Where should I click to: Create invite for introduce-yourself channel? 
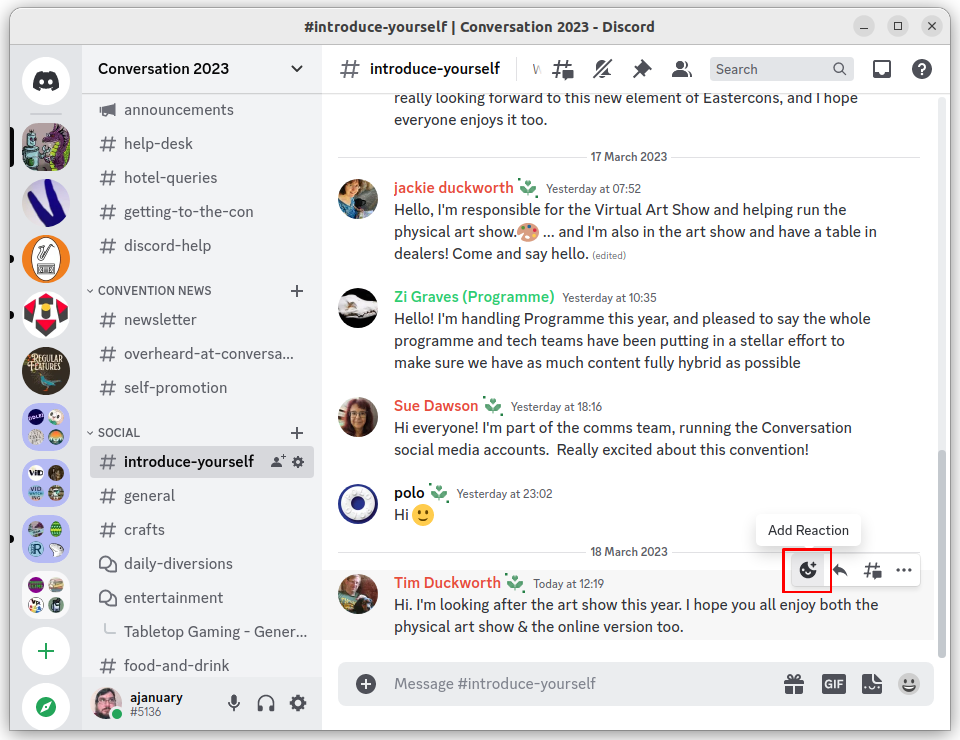pyautogui.click(x=278, y=462)
